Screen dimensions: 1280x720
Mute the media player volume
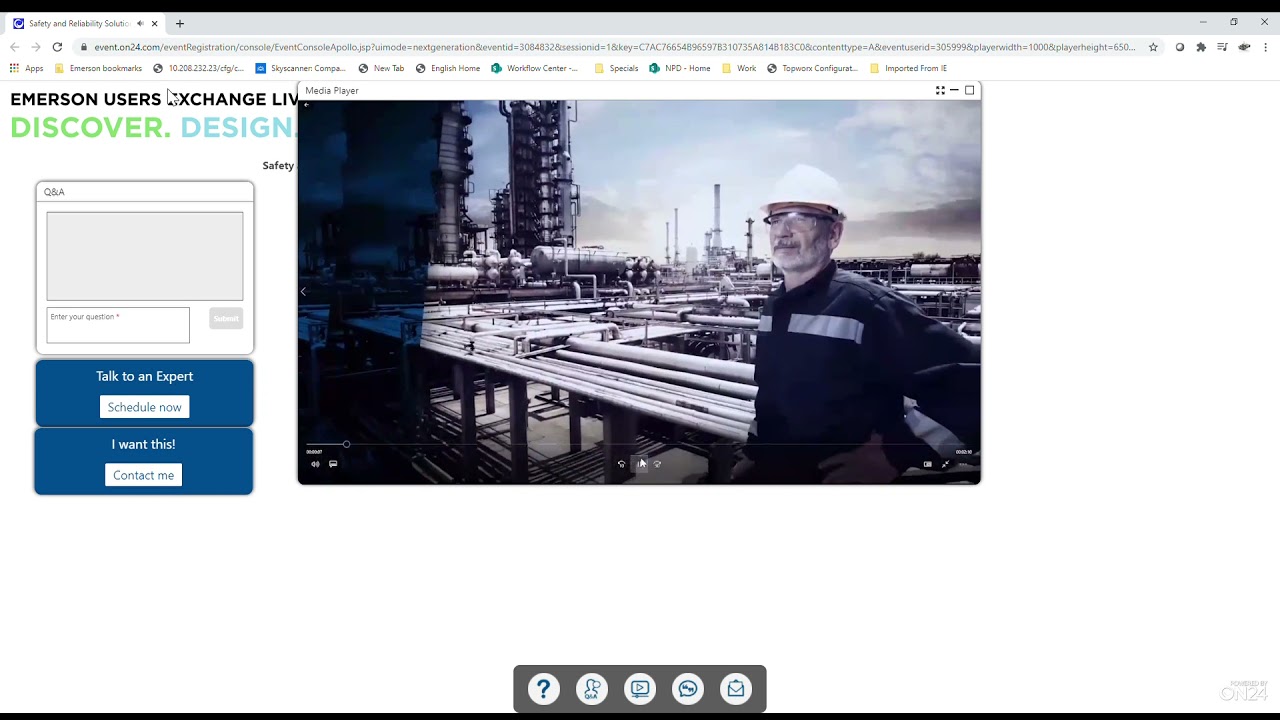tap(315, 464)
